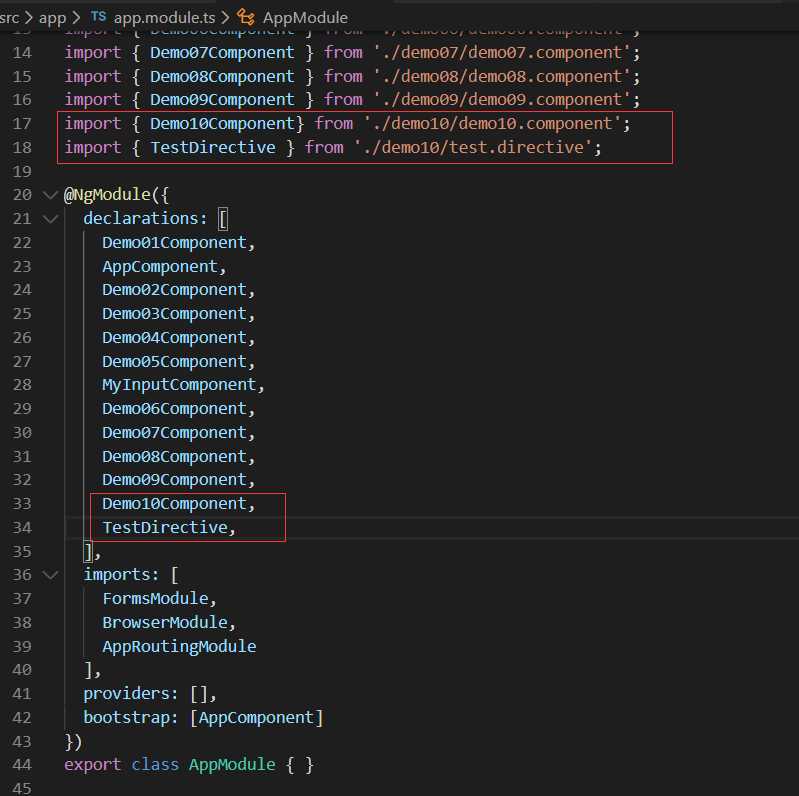Click 'AppRoutingModule' on line 39
The height and width of the screenshot is (796, 799).
coord(179,647)
